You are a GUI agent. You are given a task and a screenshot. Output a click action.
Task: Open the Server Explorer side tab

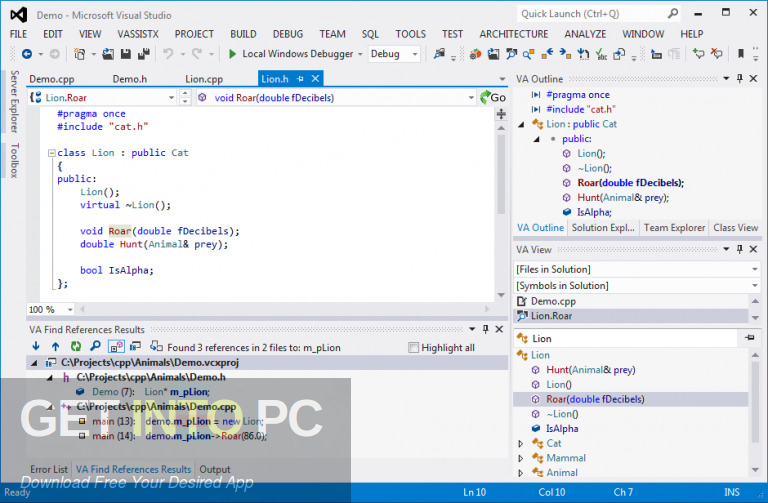point(14,101)
